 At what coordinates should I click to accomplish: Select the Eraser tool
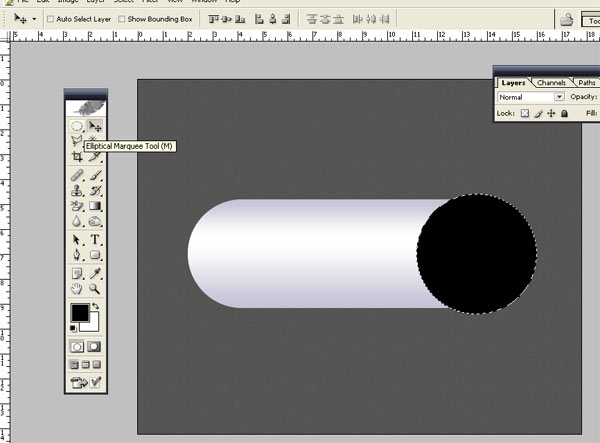tap(77, 206)
